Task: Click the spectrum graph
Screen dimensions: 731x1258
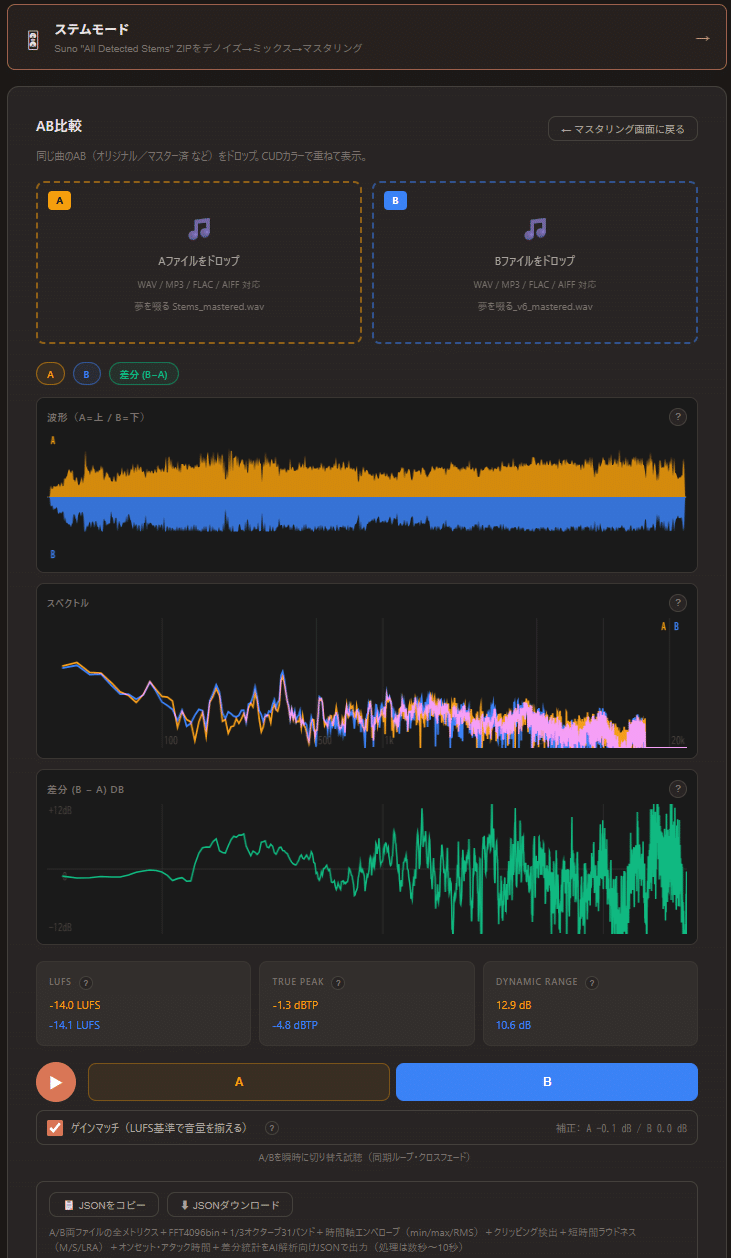Action: pyautogui.click(x=367, y=683)
